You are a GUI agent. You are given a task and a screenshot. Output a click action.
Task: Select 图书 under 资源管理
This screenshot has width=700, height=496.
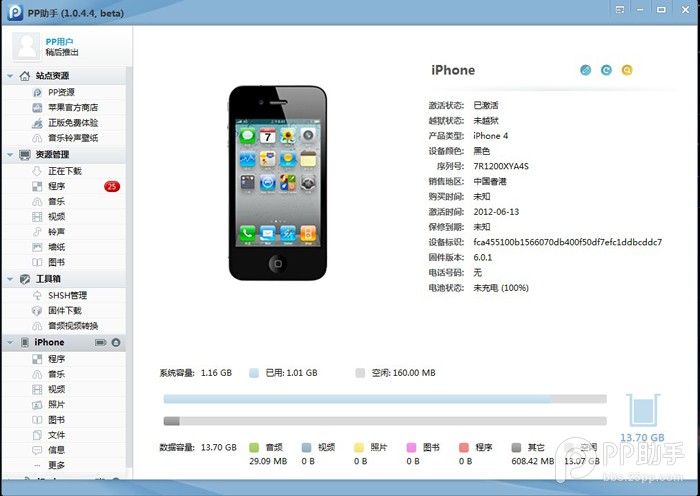63,262
